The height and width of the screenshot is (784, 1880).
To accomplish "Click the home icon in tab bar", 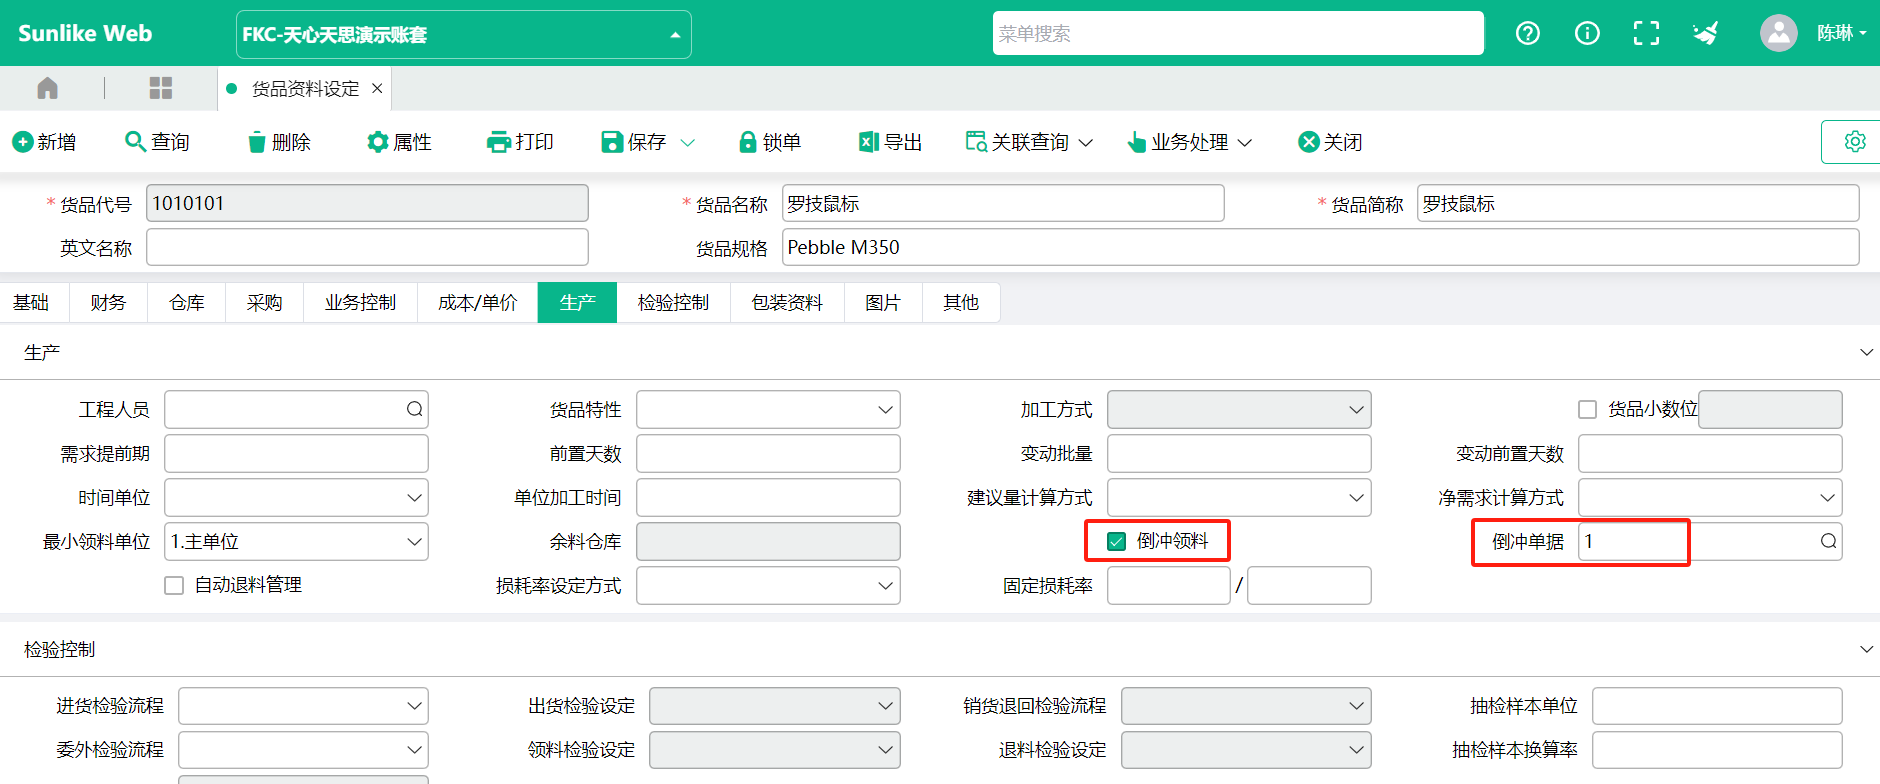I will click(47, 89).
